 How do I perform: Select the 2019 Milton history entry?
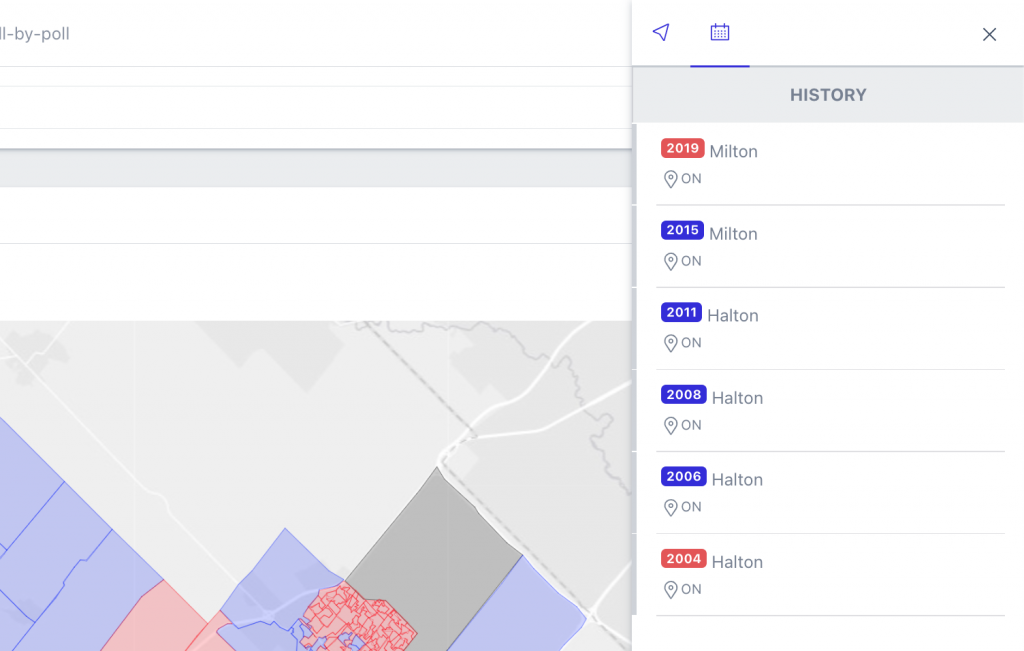click(x=733, y=152)
